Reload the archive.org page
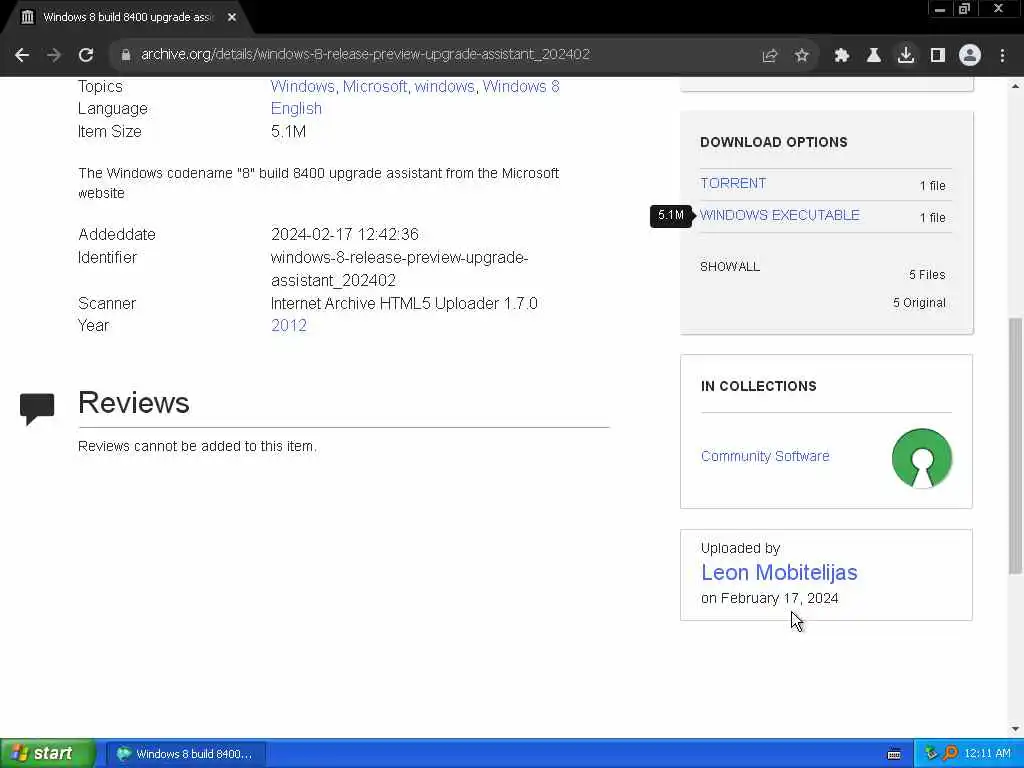This screenshot has height=768, width=1024. [x=86, y=55]
